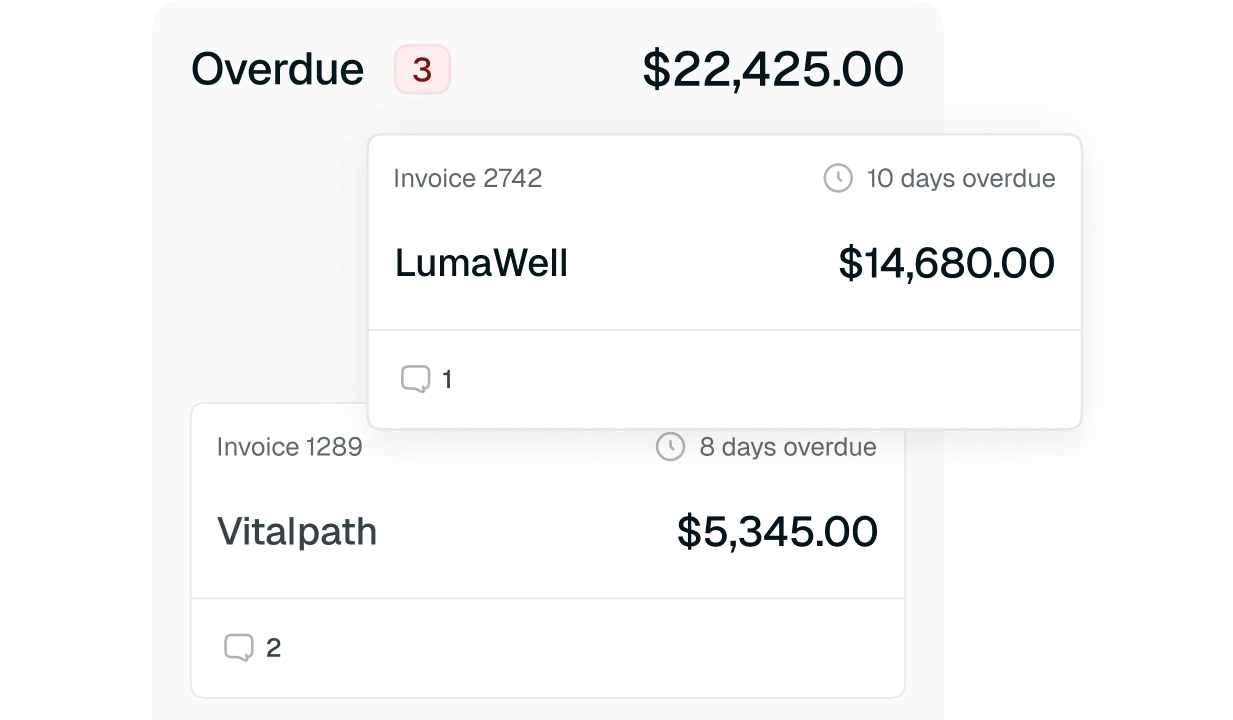Click the "8 days overdue" status text

pos(787,447)
